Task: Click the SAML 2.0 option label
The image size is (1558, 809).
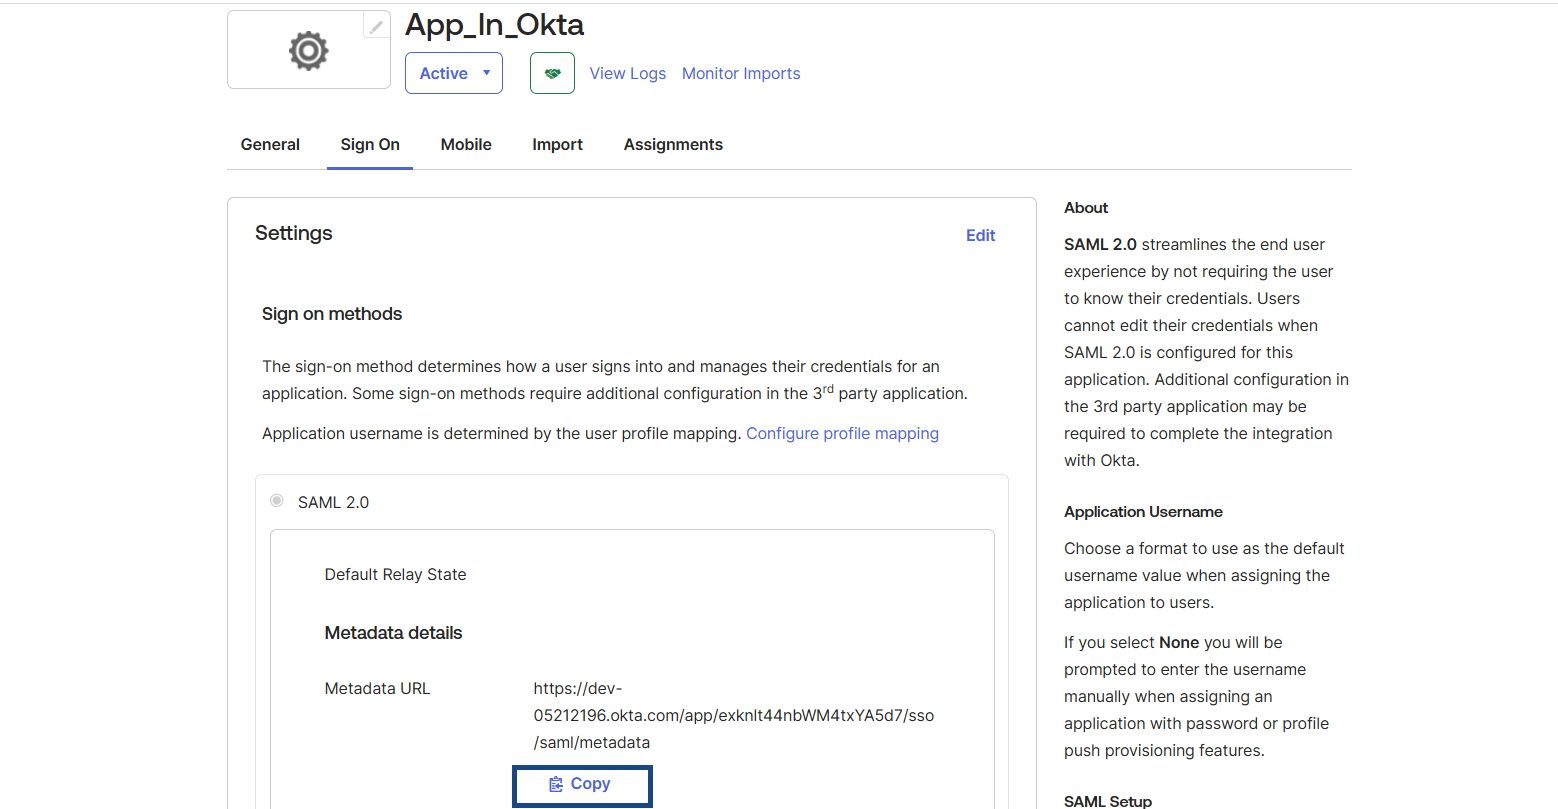Action: point(333,502)
